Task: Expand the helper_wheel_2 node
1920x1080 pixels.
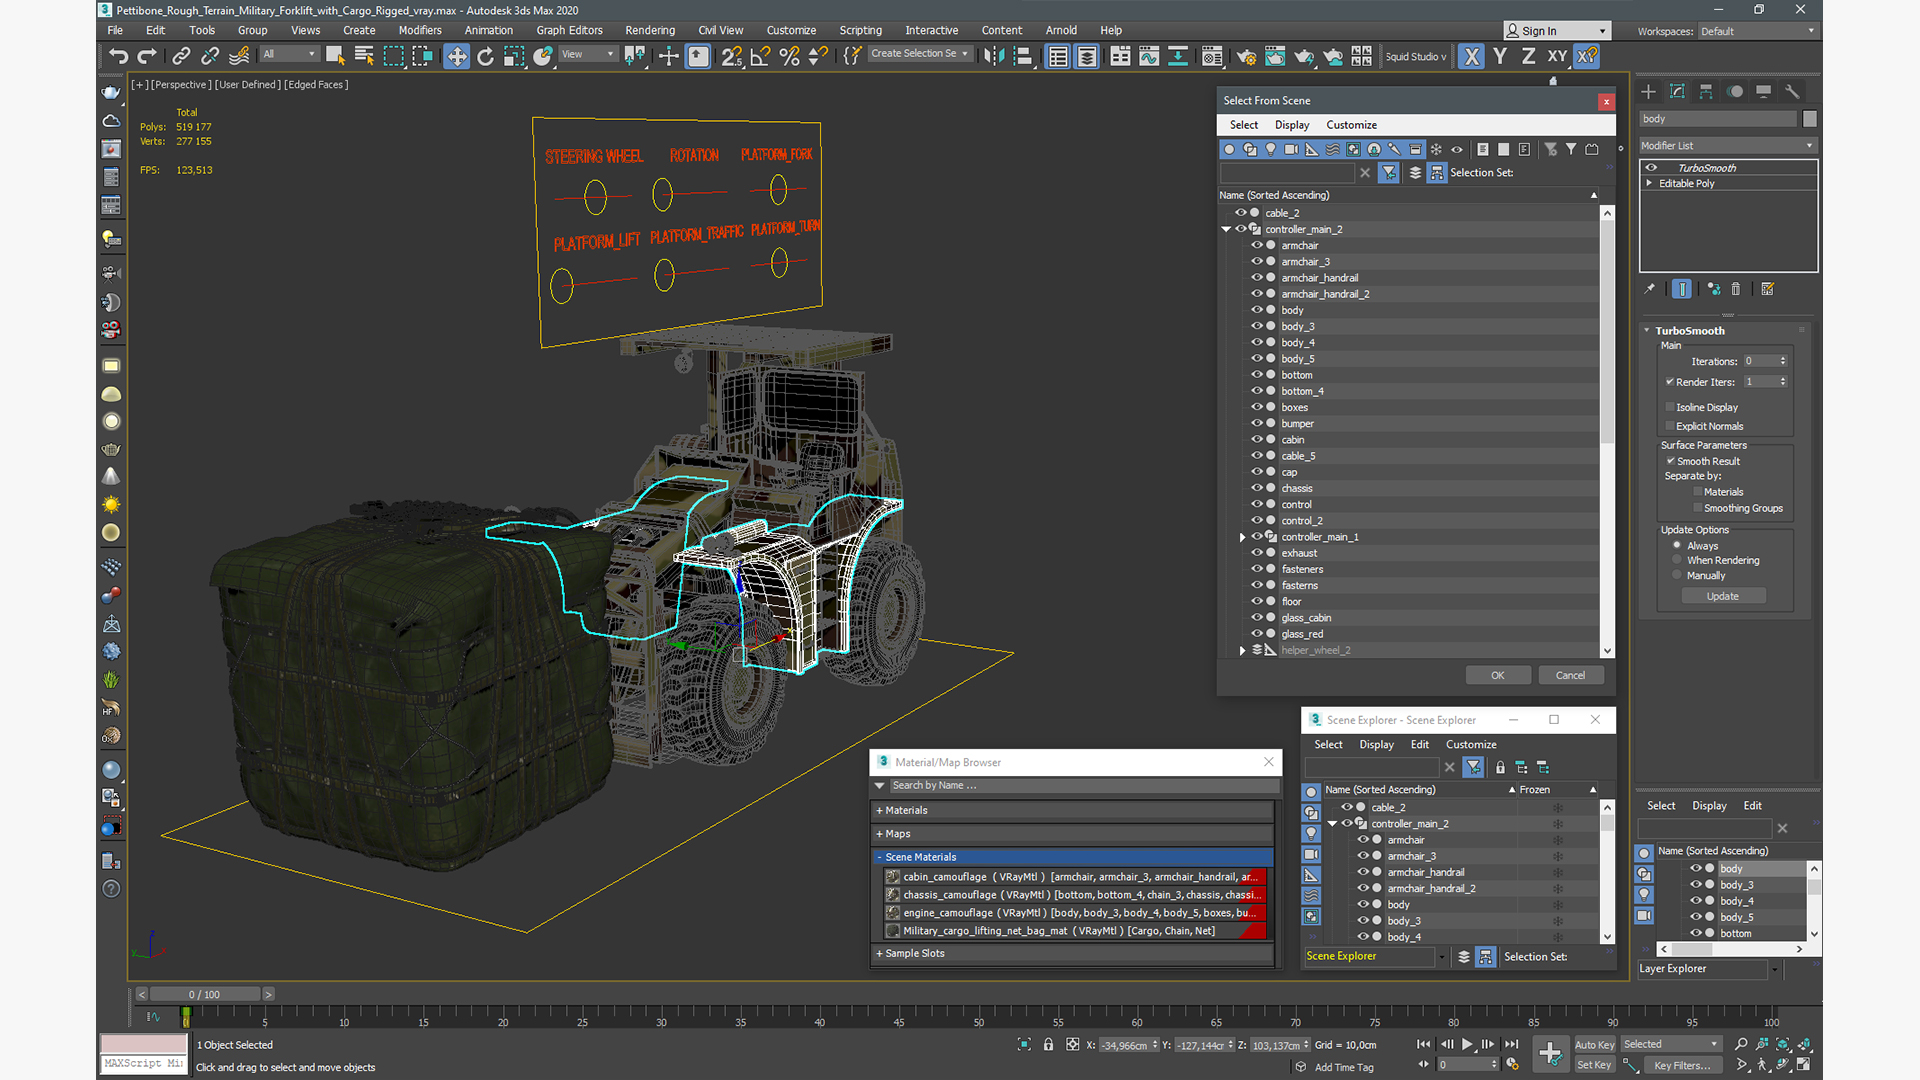Action: click(x=1243, y=650)
